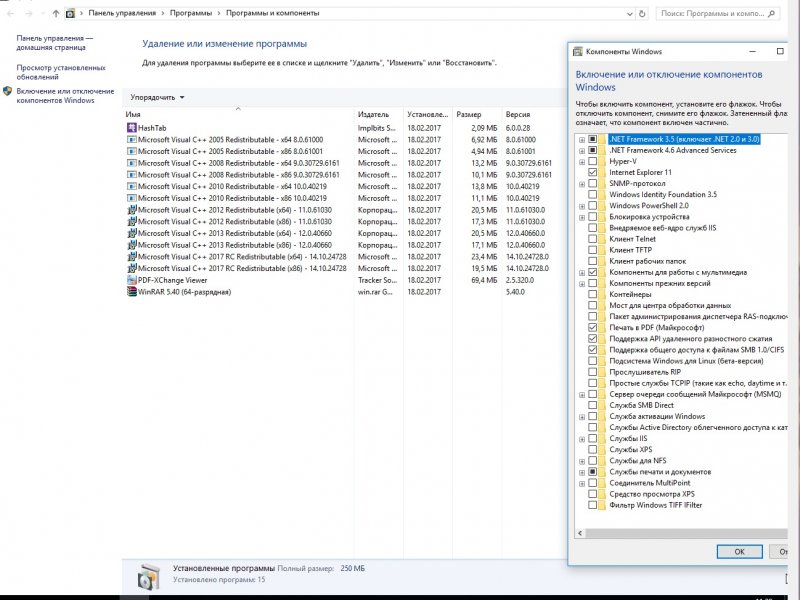Expand Компоненты для работы с мультимедиа node
This screenshot has width=800, height=600.
[x=582, y=272]
